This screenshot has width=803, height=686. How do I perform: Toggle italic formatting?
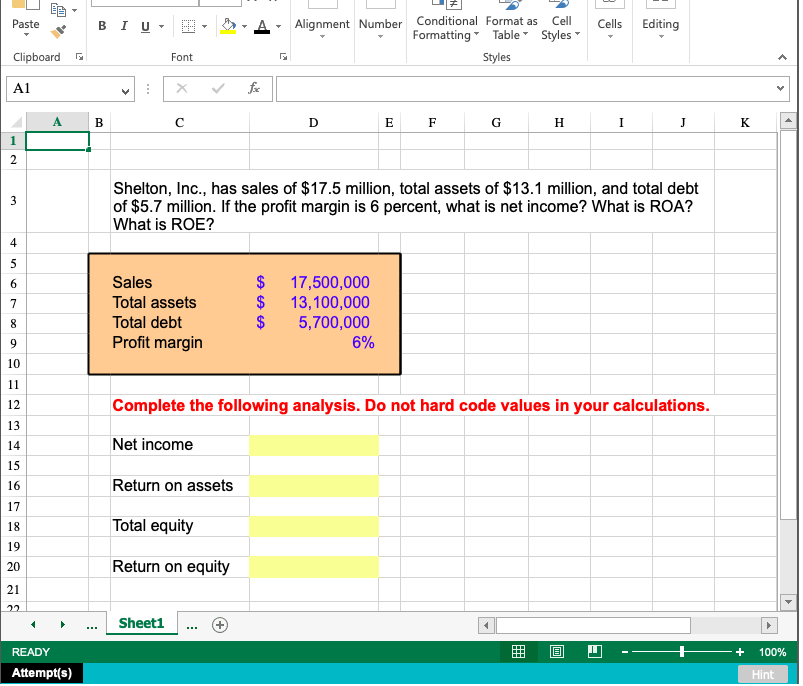click(123, 25)
